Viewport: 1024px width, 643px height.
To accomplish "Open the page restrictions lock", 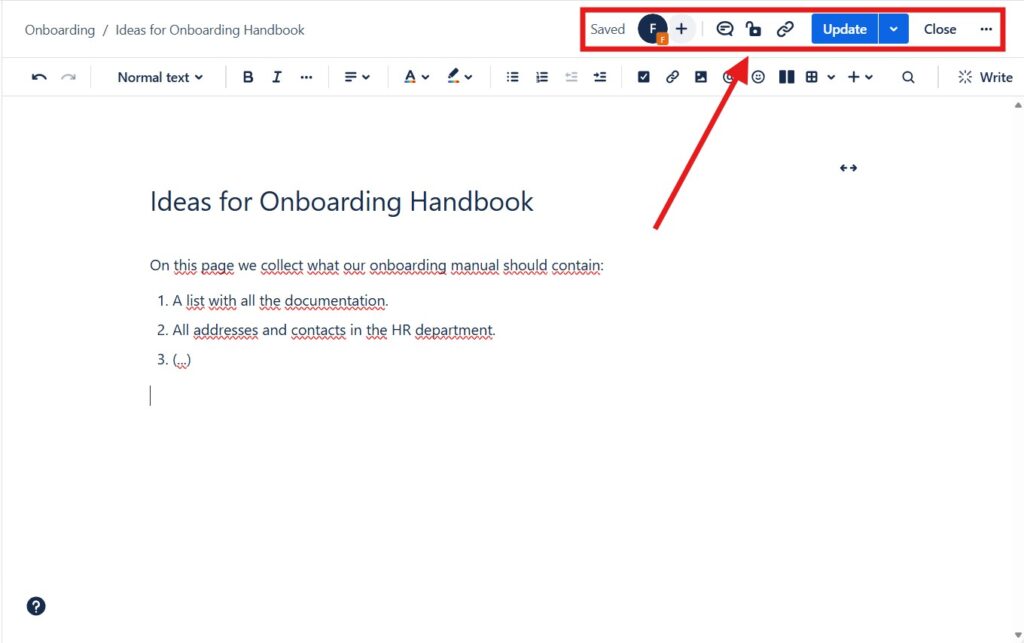I will (754, 28).
